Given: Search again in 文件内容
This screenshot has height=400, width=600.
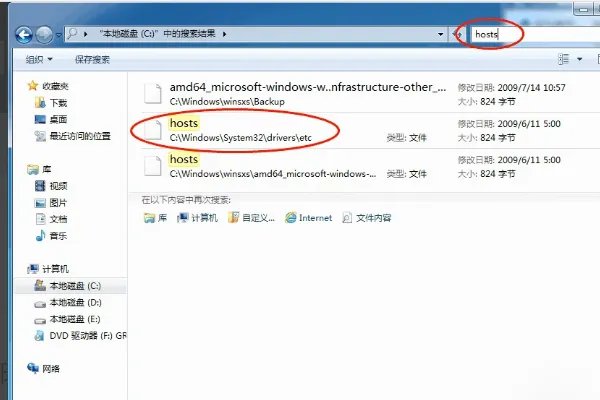Looking at the screenshot, I should click(367, 218).
